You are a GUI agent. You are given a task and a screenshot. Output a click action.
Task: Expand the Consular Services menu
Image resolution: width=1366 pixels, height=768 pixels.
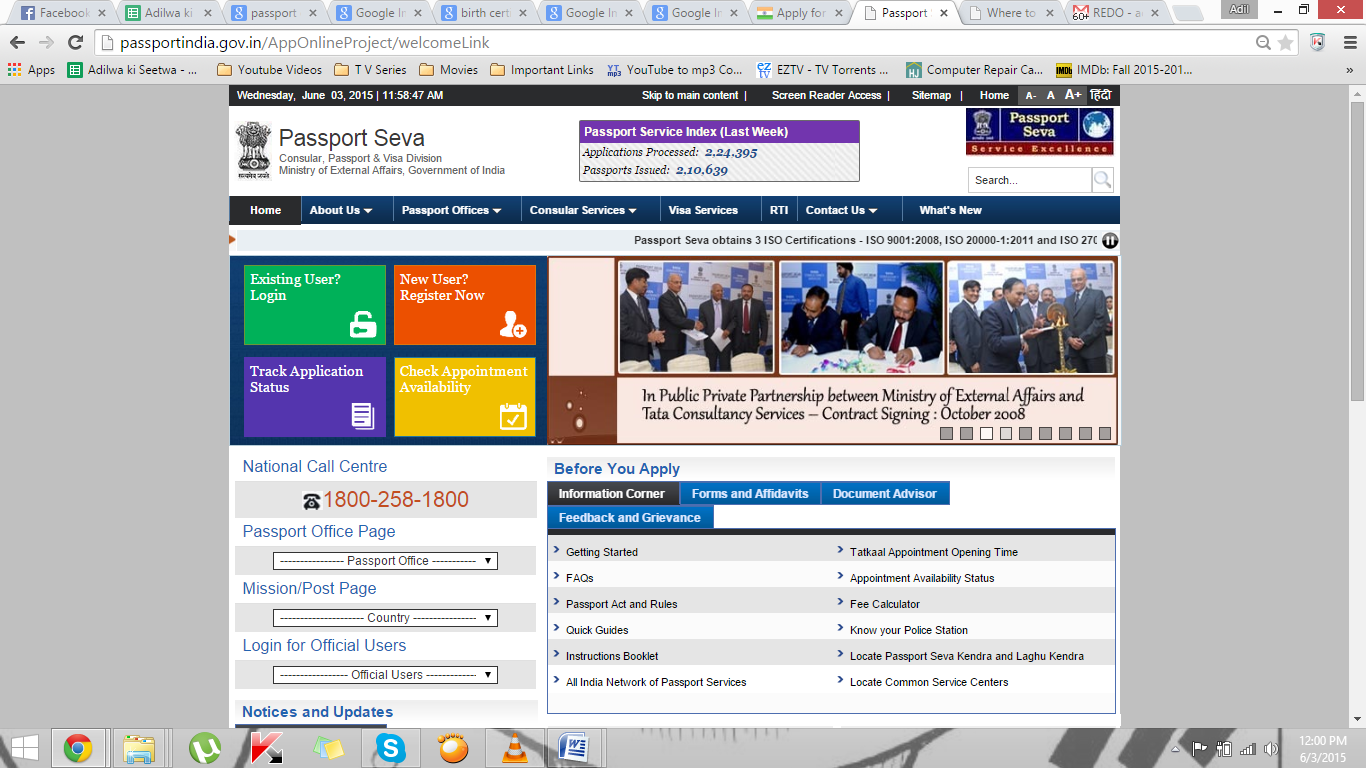pos(583,210)
